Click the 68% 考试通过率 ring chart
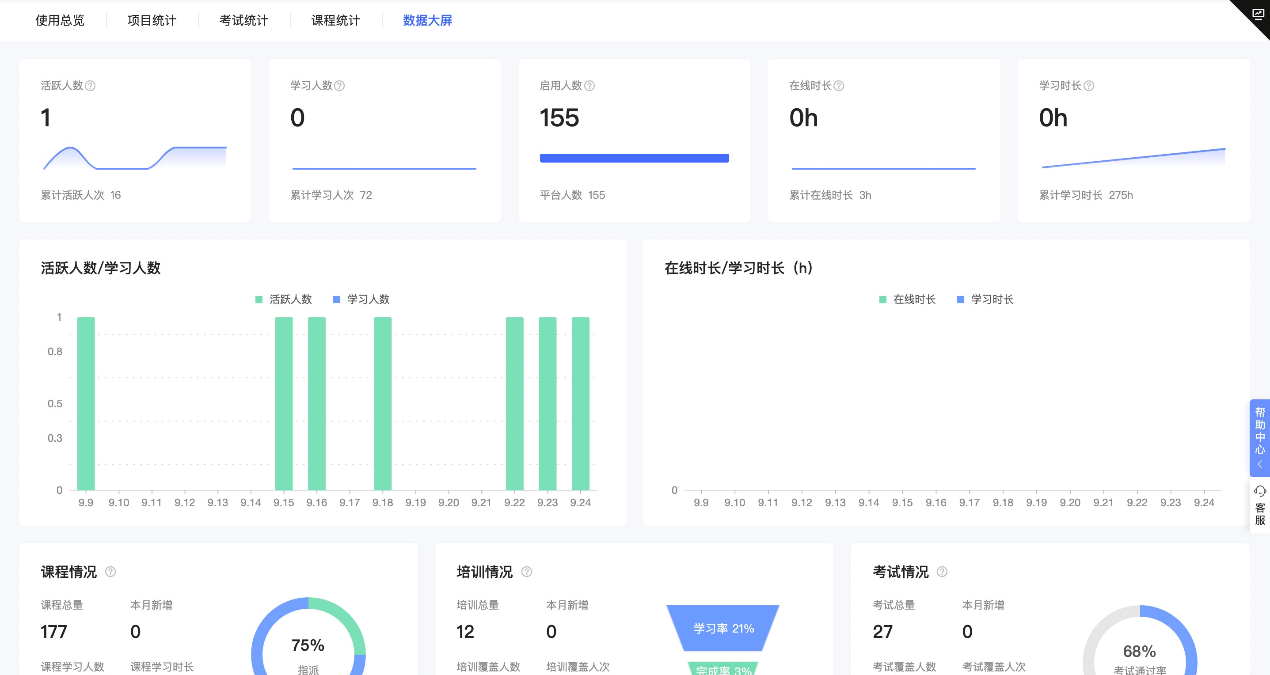Image resolution: width=1270 pixels, height=675 pixels. 1140,640
